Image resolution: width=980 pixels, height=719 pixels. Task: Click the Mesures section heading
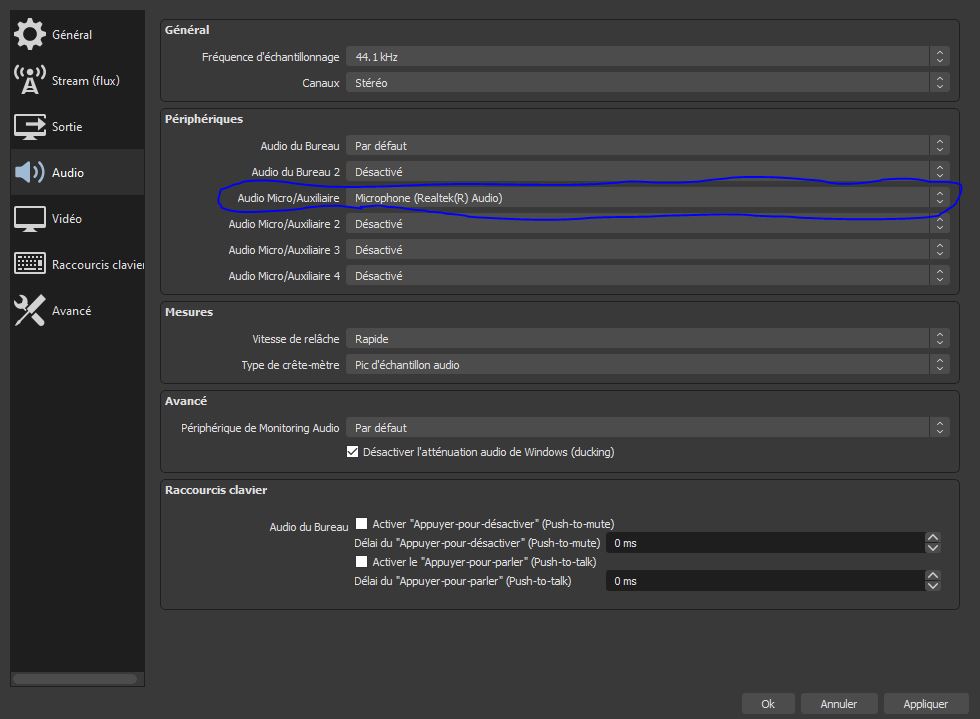[x=189, y=312]
